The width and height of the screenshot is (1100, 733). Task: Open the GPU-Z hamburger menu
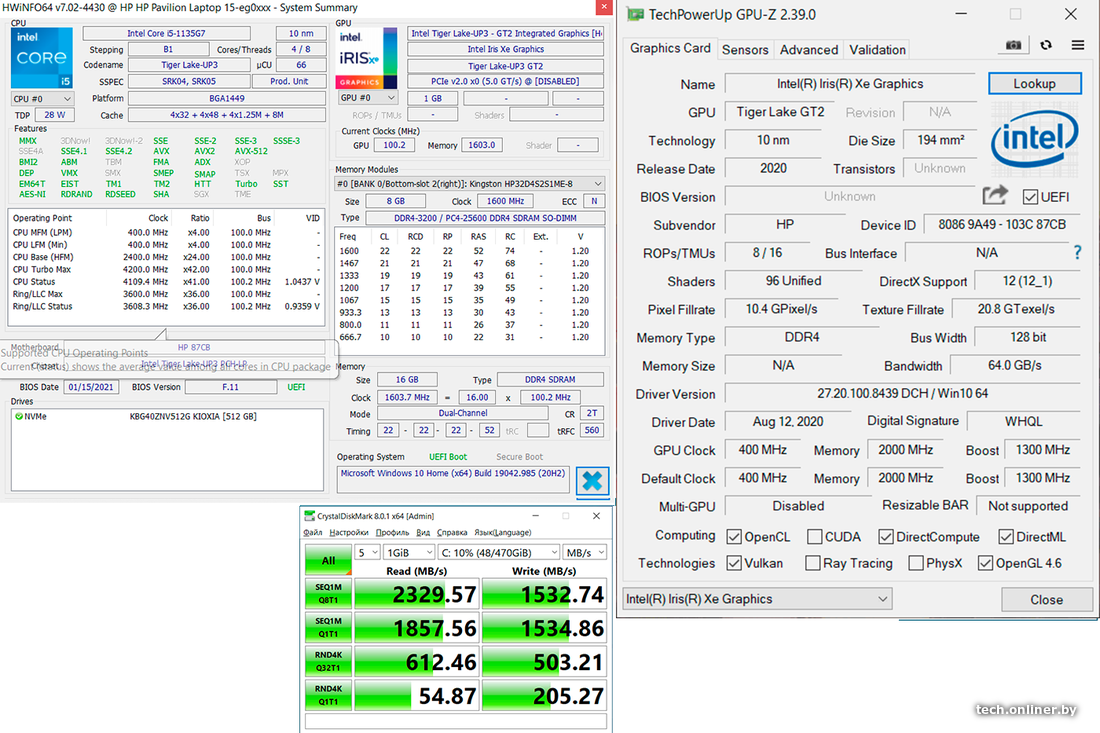click(1077, 46)
